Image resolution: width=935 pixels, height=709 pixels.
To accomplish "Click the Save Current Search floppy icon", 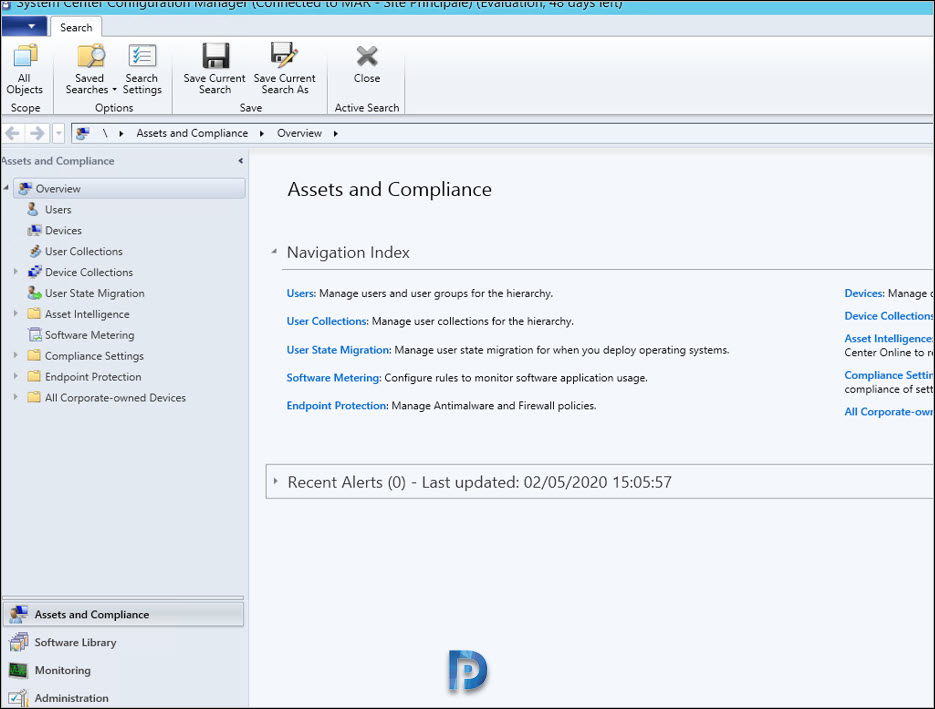I will point(215,56).
